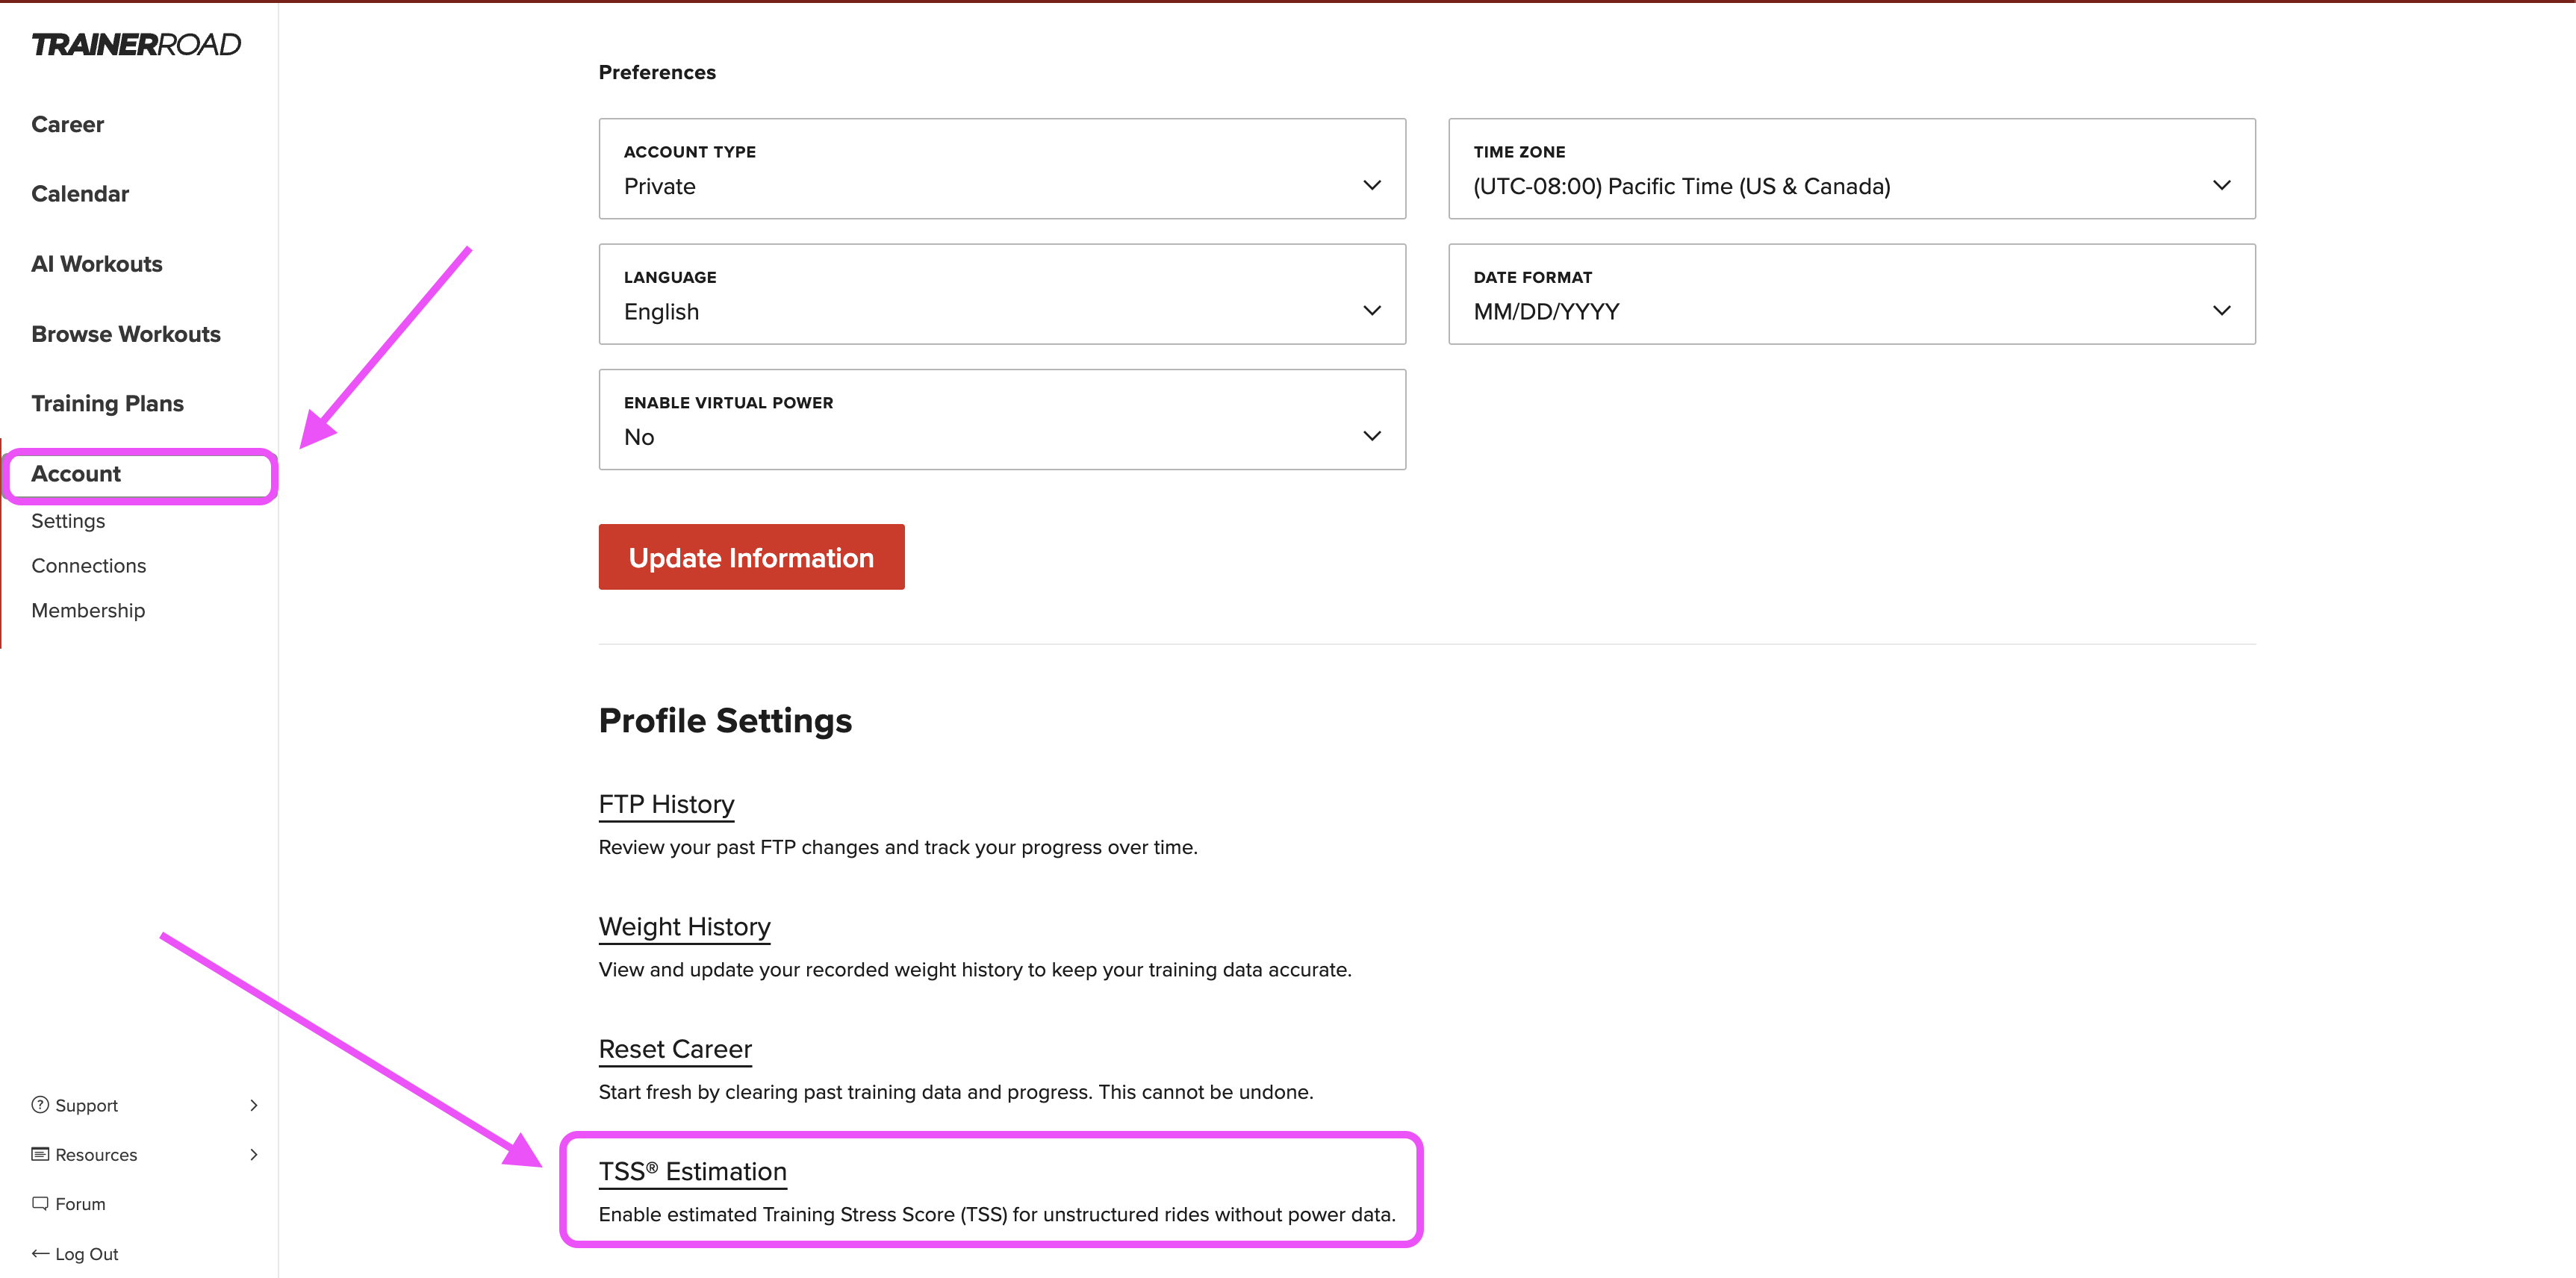
Task: Click the 'View and update your recorded weight' text
Action: [x=975, y=970]
